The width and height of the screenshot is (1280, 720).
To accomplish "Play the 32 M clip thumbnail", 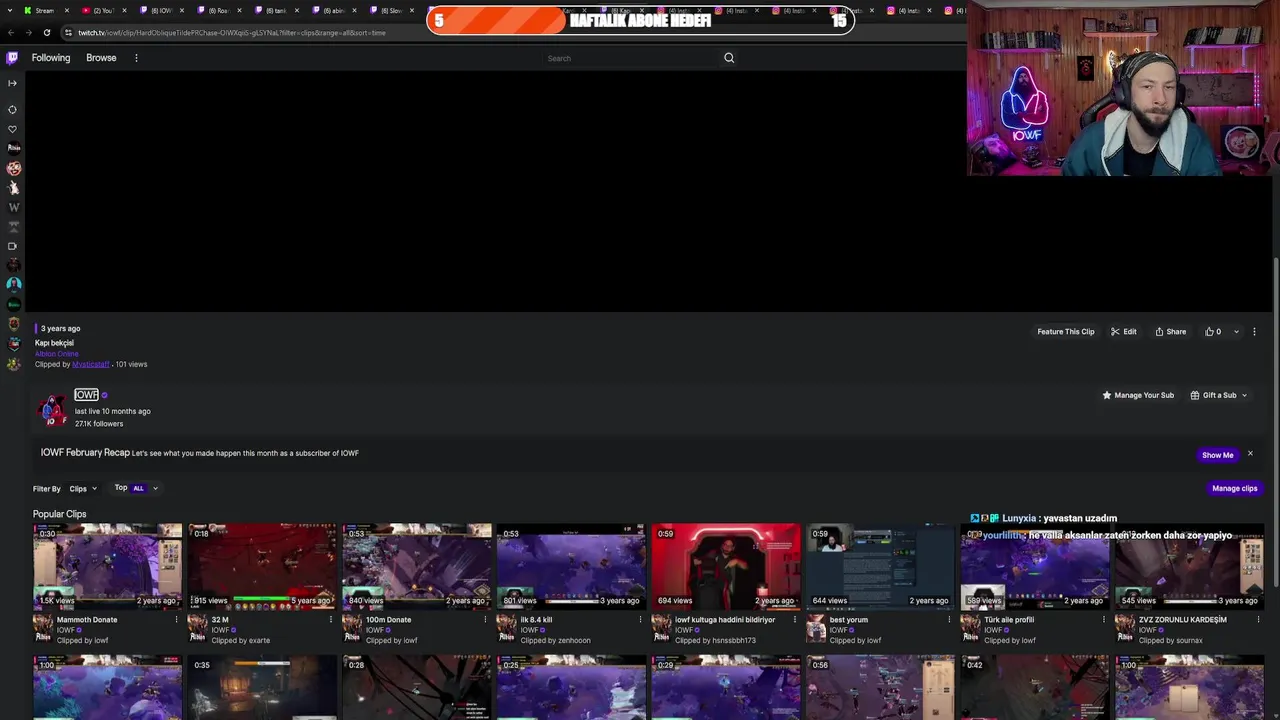I will 262,566.
